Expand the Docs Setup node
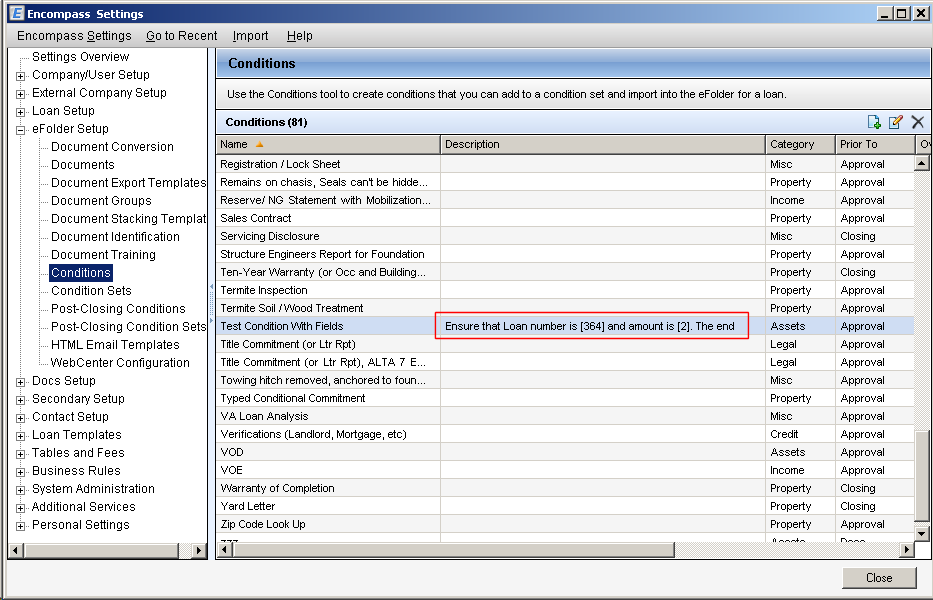 20,382
